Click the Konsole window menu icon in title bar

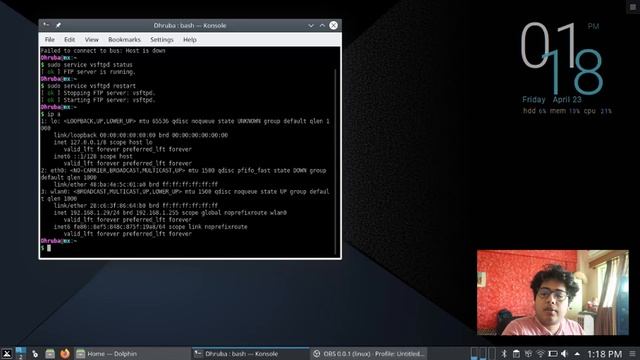click(x=46, y=25)
